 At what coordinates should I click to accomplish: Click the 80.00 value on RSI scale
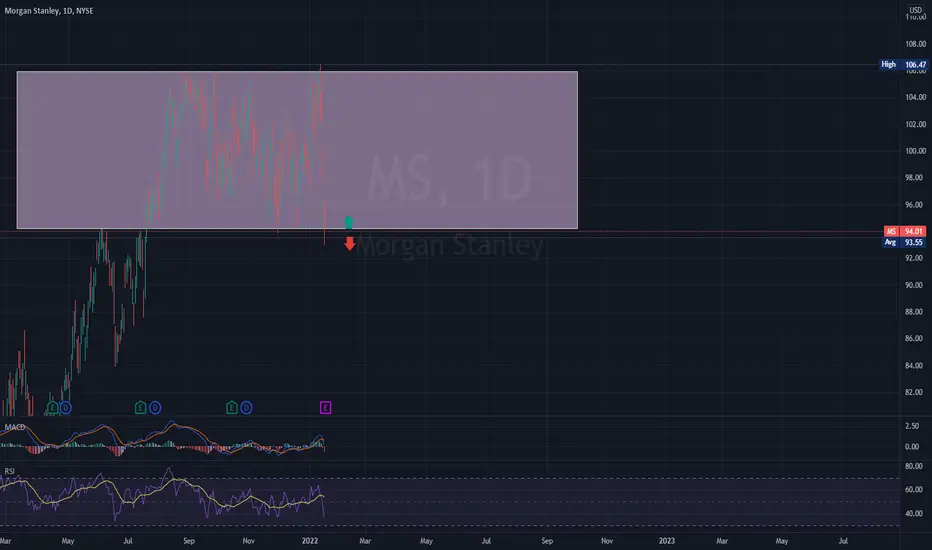pyautogui.click(x=914, y=466)
